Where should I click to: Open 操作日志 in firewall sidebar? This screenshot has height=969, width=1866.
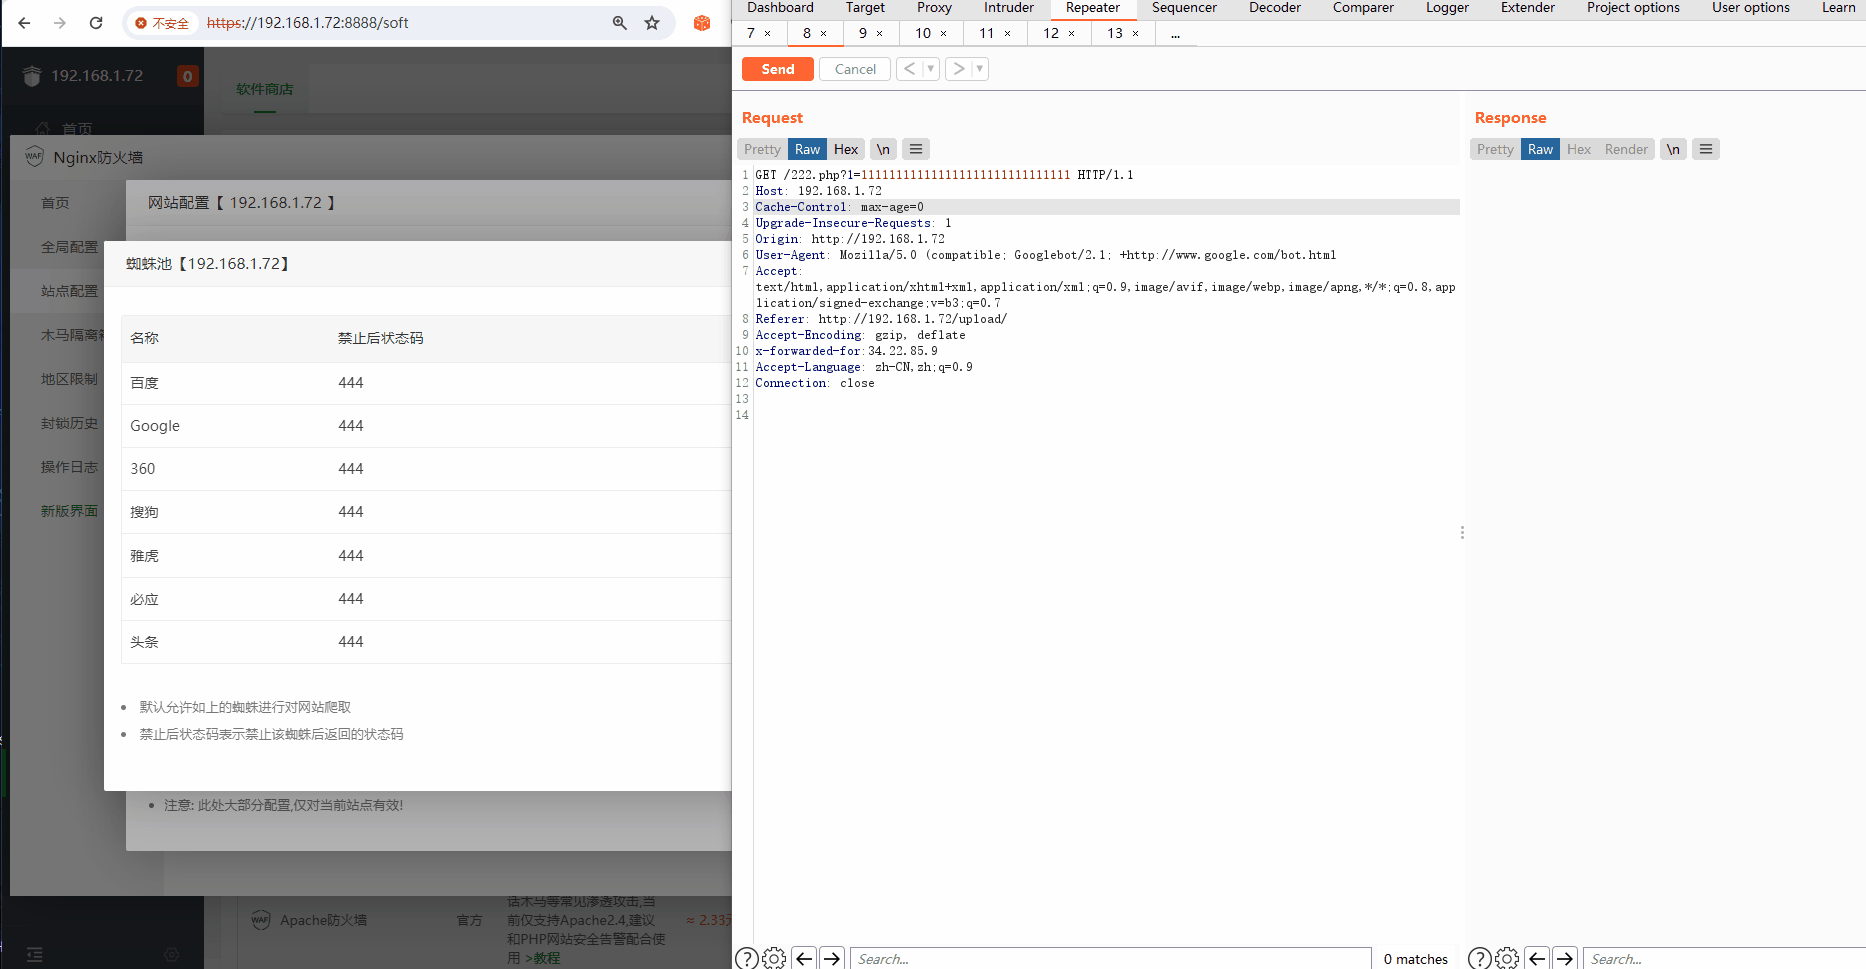pos(69,467)
